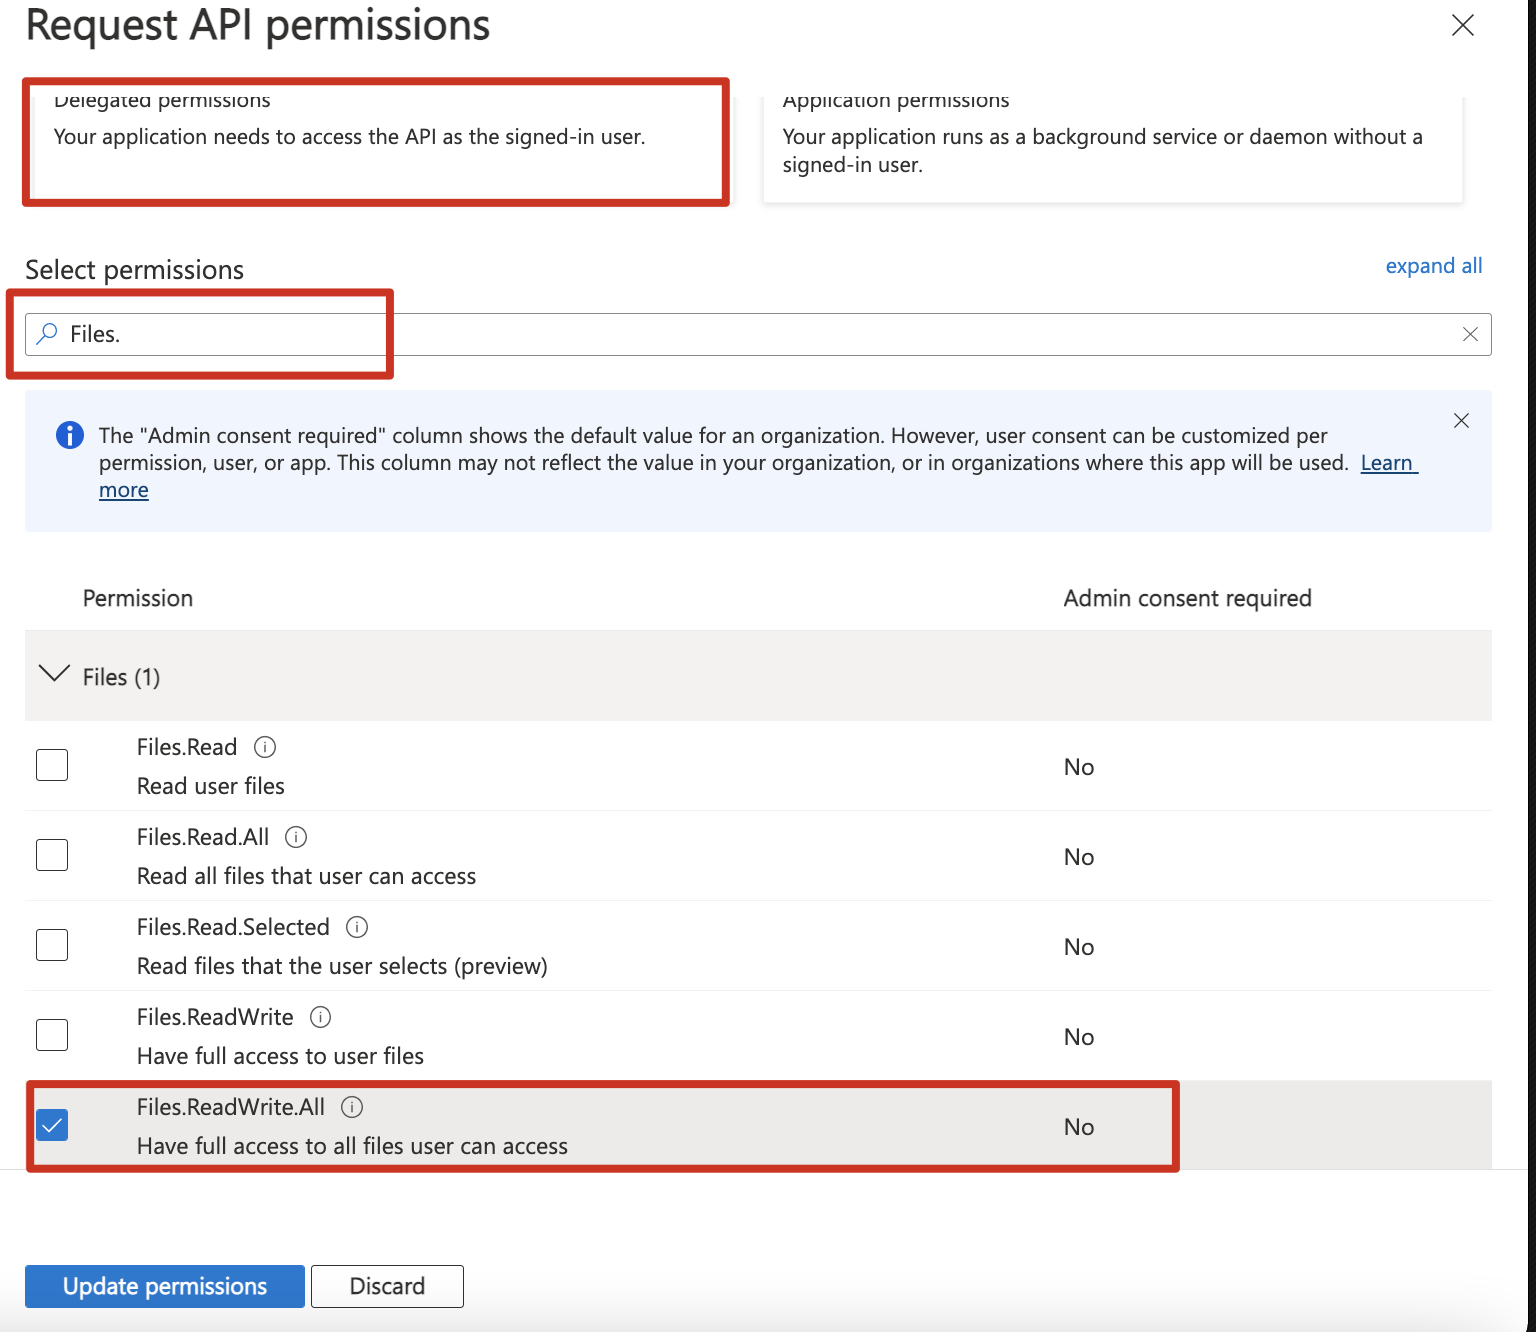Click the Update permissions button
This screenshot has width=1536, height=1332.
(x=165, y=1286)
